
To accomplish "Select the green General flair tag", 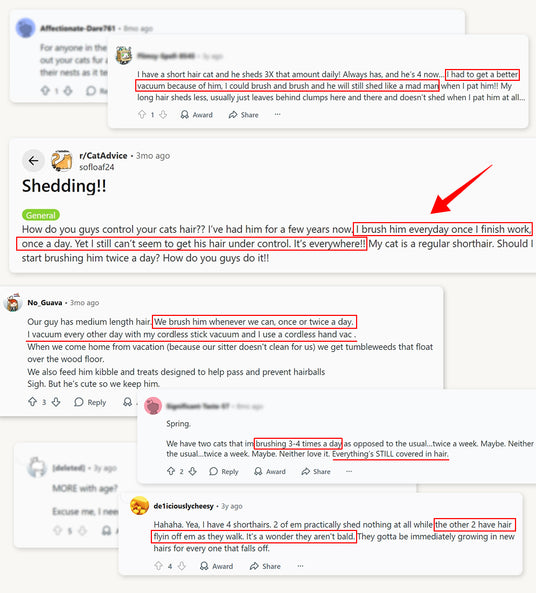I will click(x=40, y=215).
